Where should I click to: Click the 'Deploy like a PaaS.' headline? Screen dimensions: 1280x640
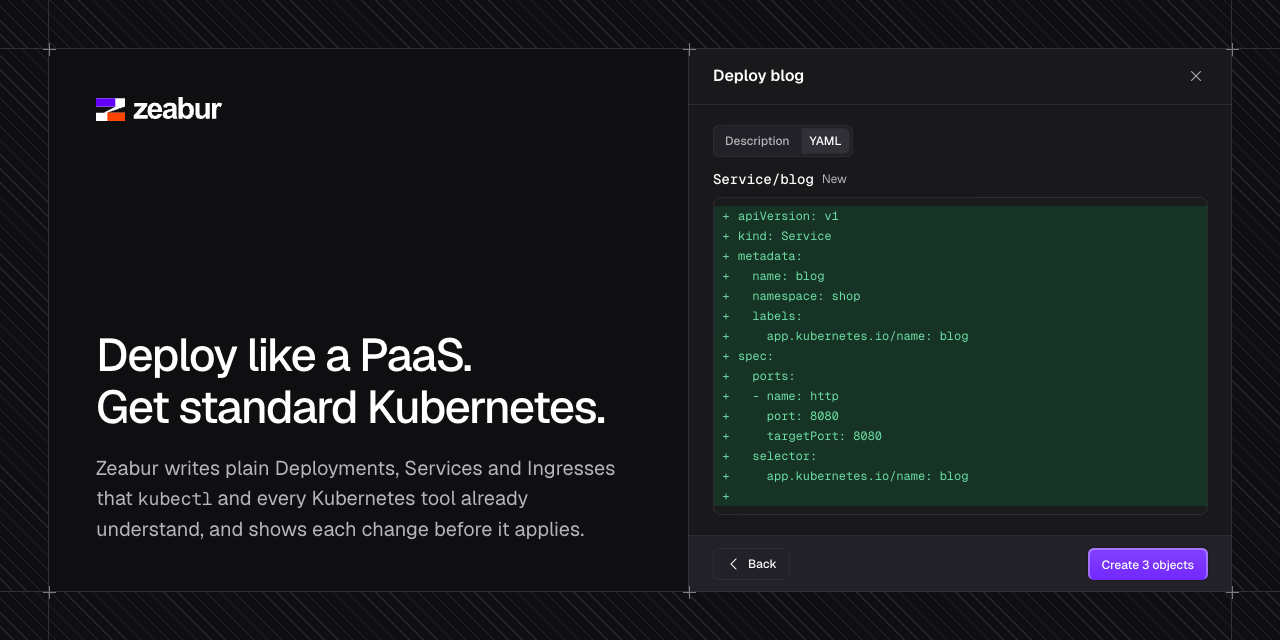284,355
